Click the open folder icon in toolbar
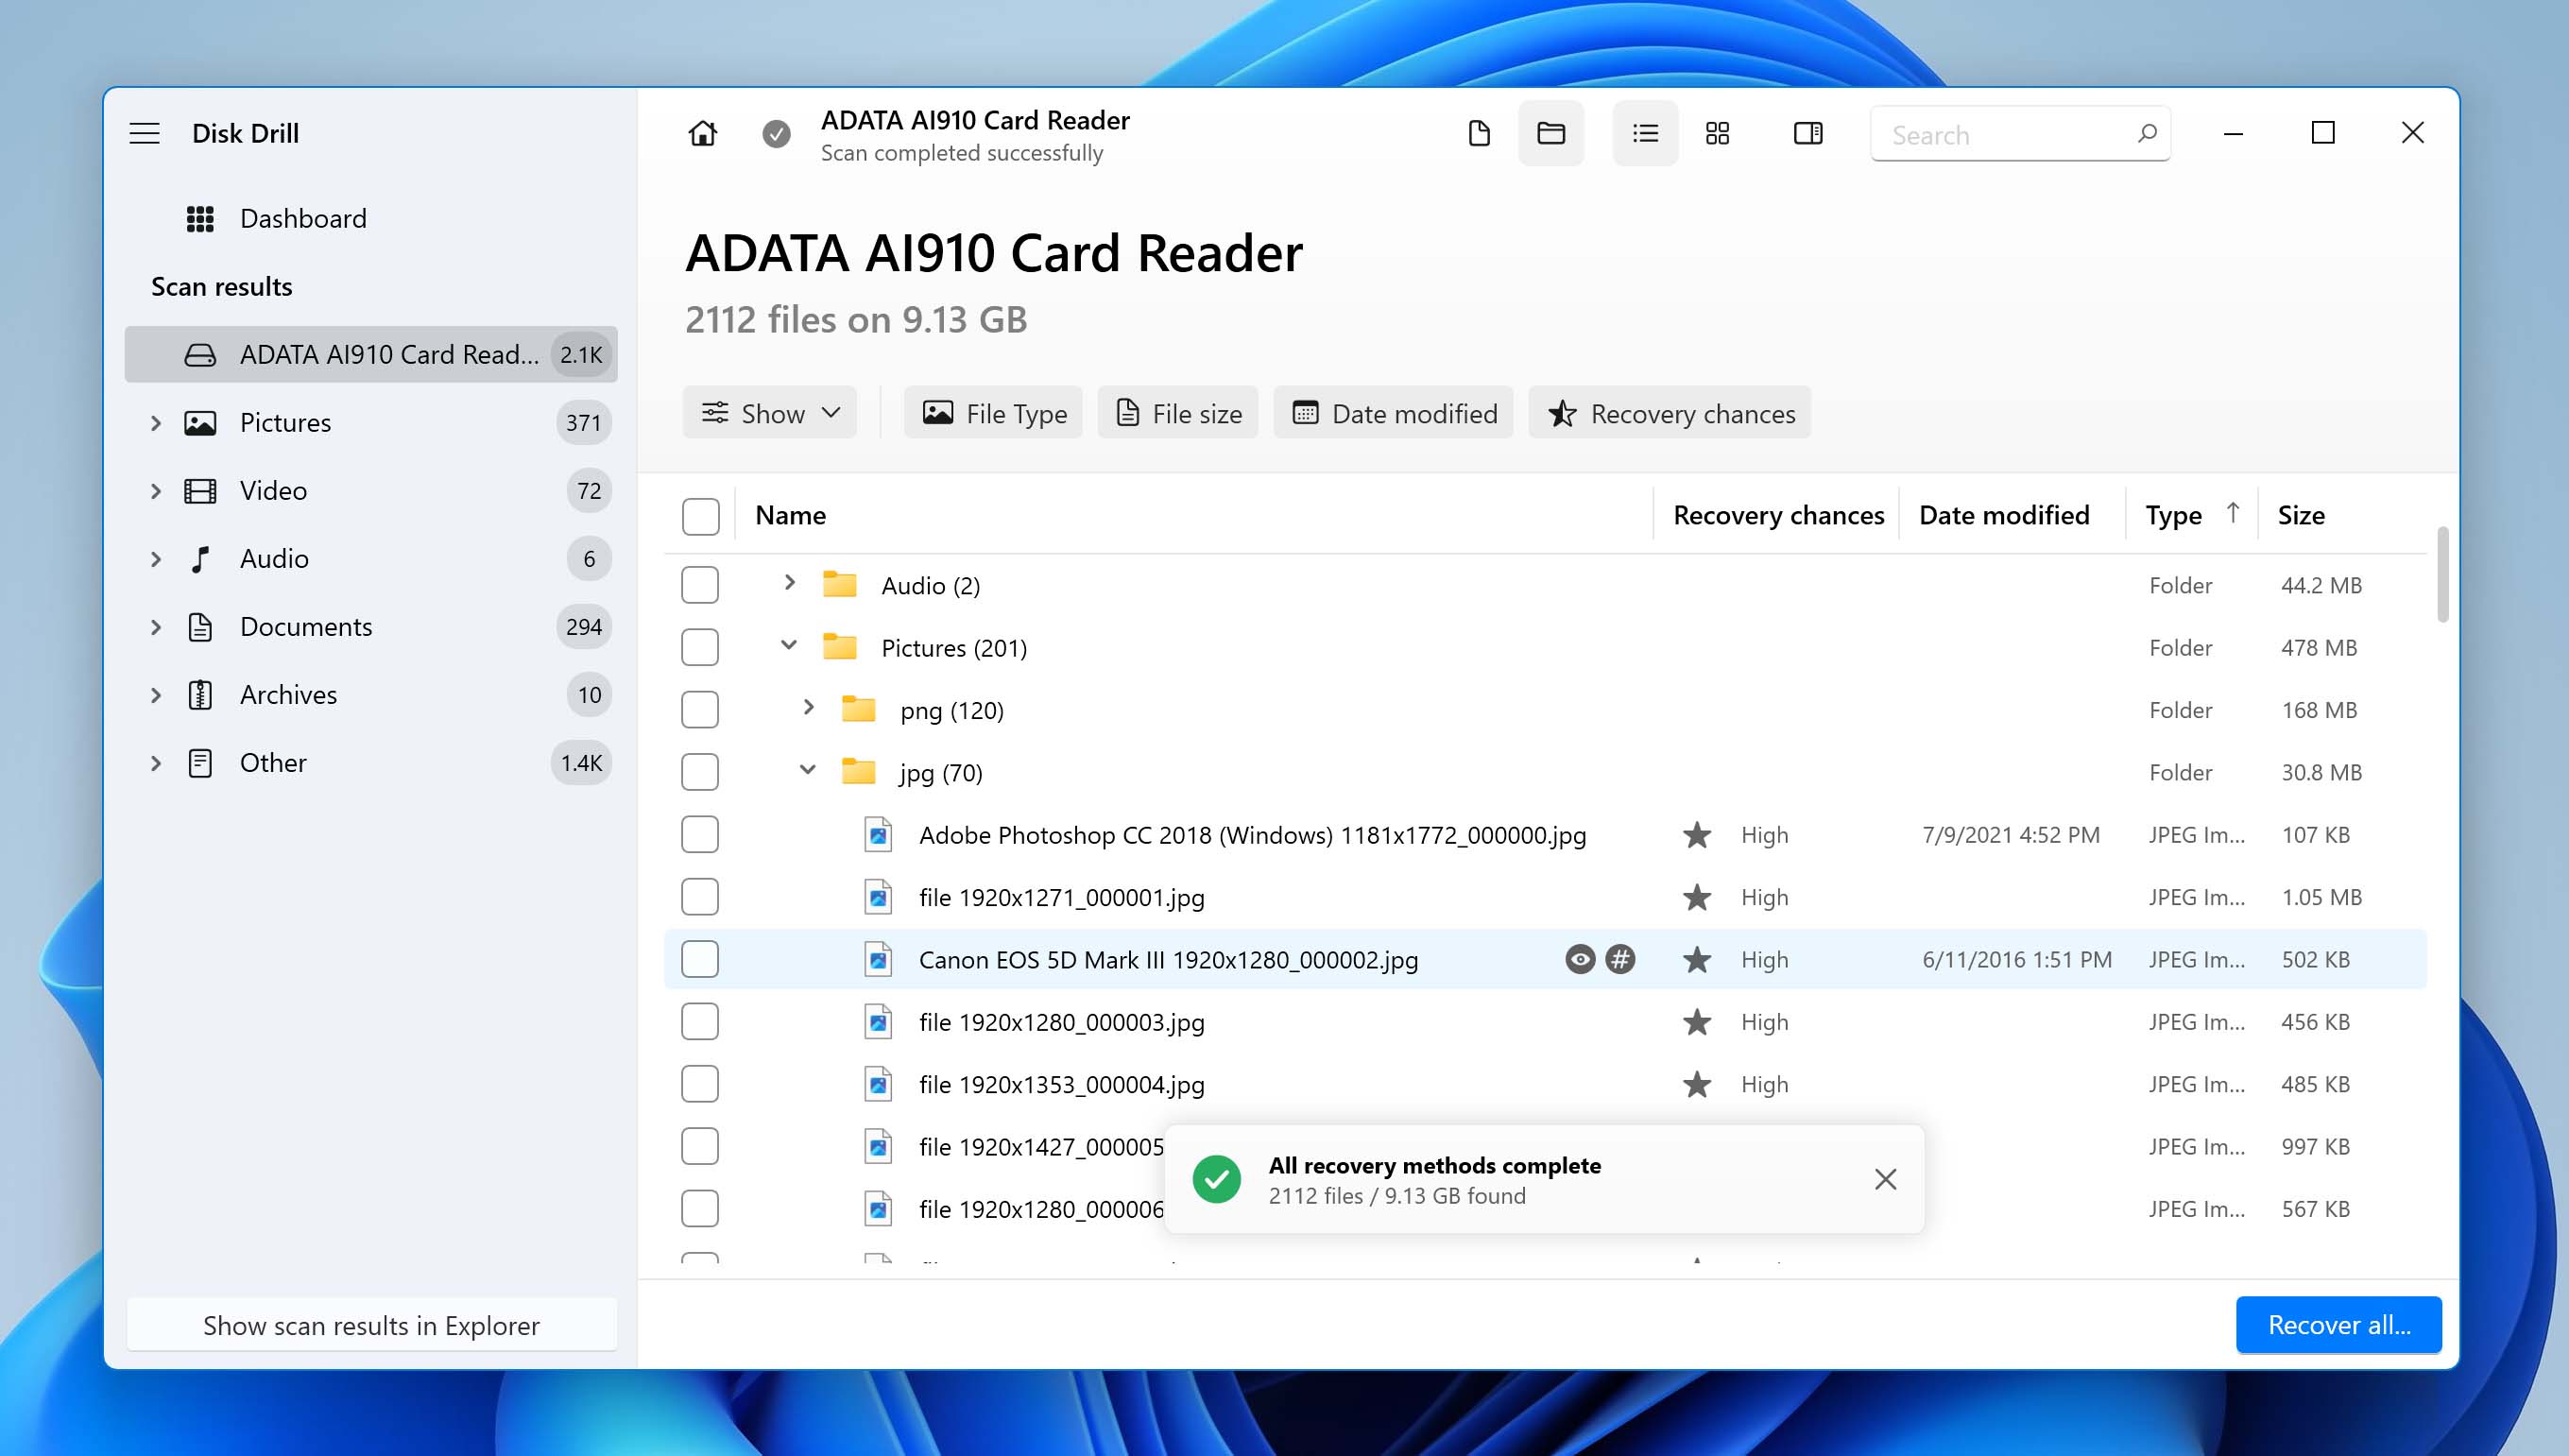 tap(1550, 134)
